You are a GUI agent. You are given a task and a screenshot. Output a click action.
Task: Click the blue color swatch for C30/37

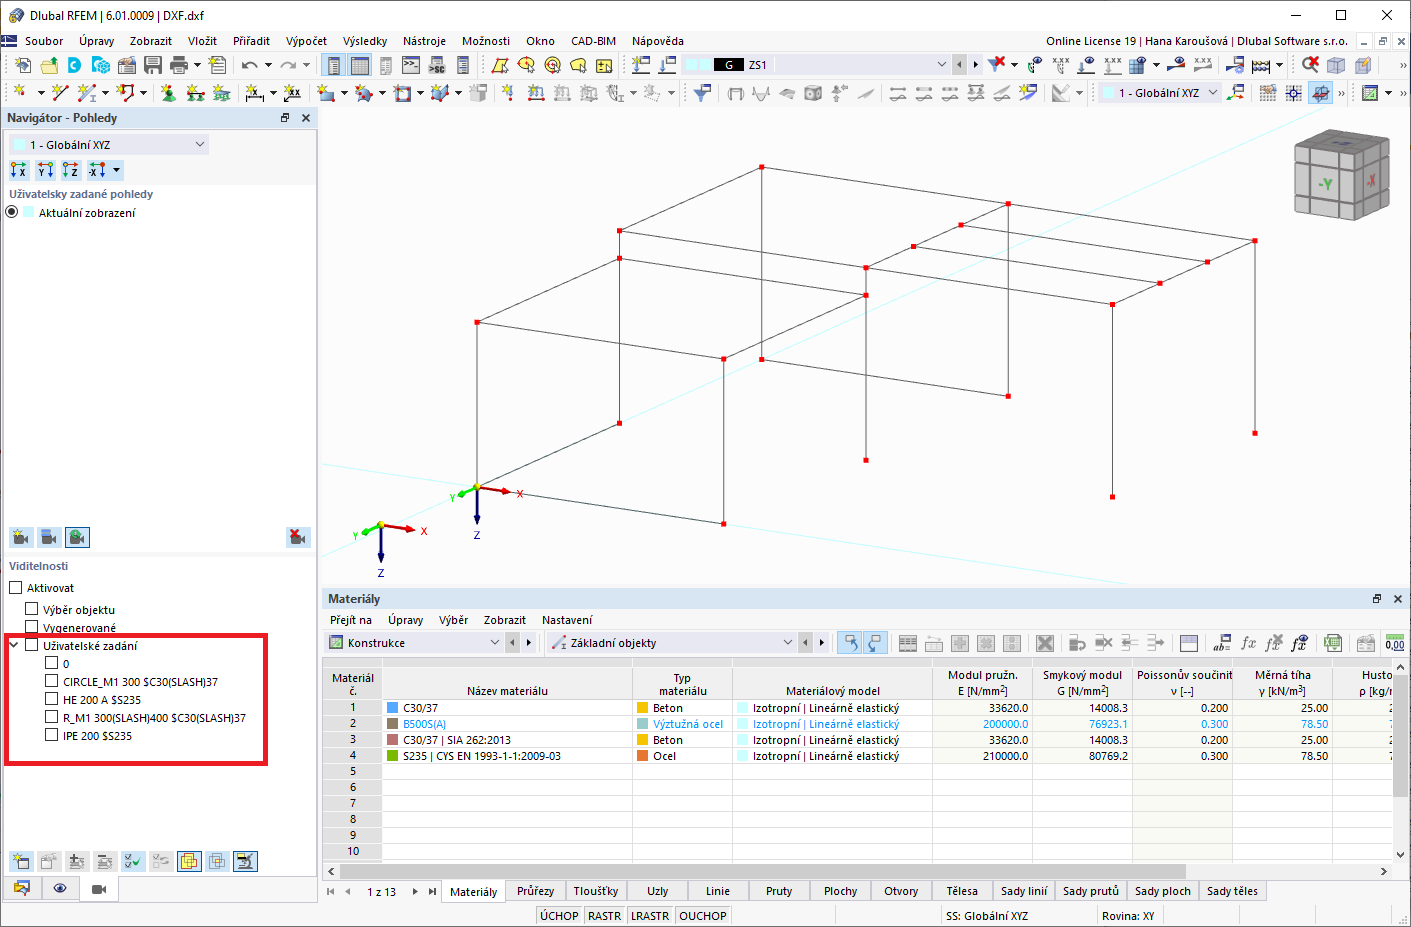[393, 708]
